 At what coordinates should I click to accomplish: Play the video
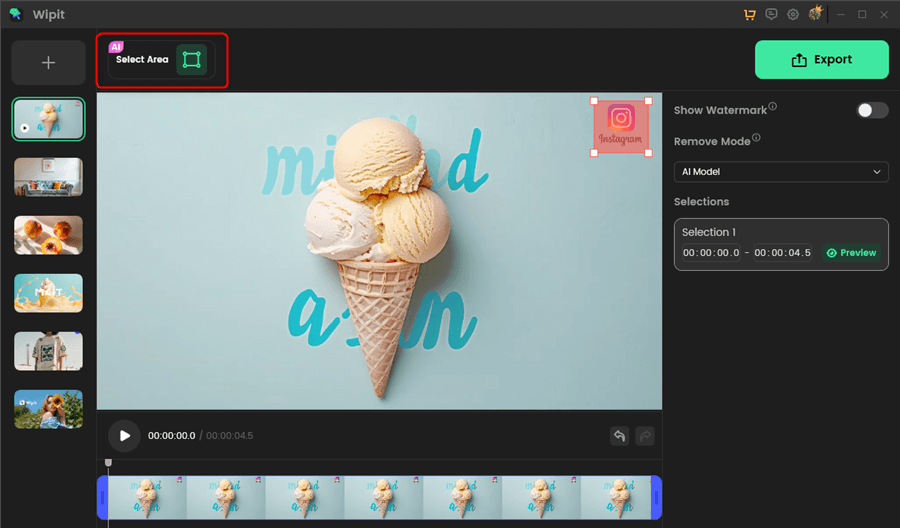click(124, 436)
